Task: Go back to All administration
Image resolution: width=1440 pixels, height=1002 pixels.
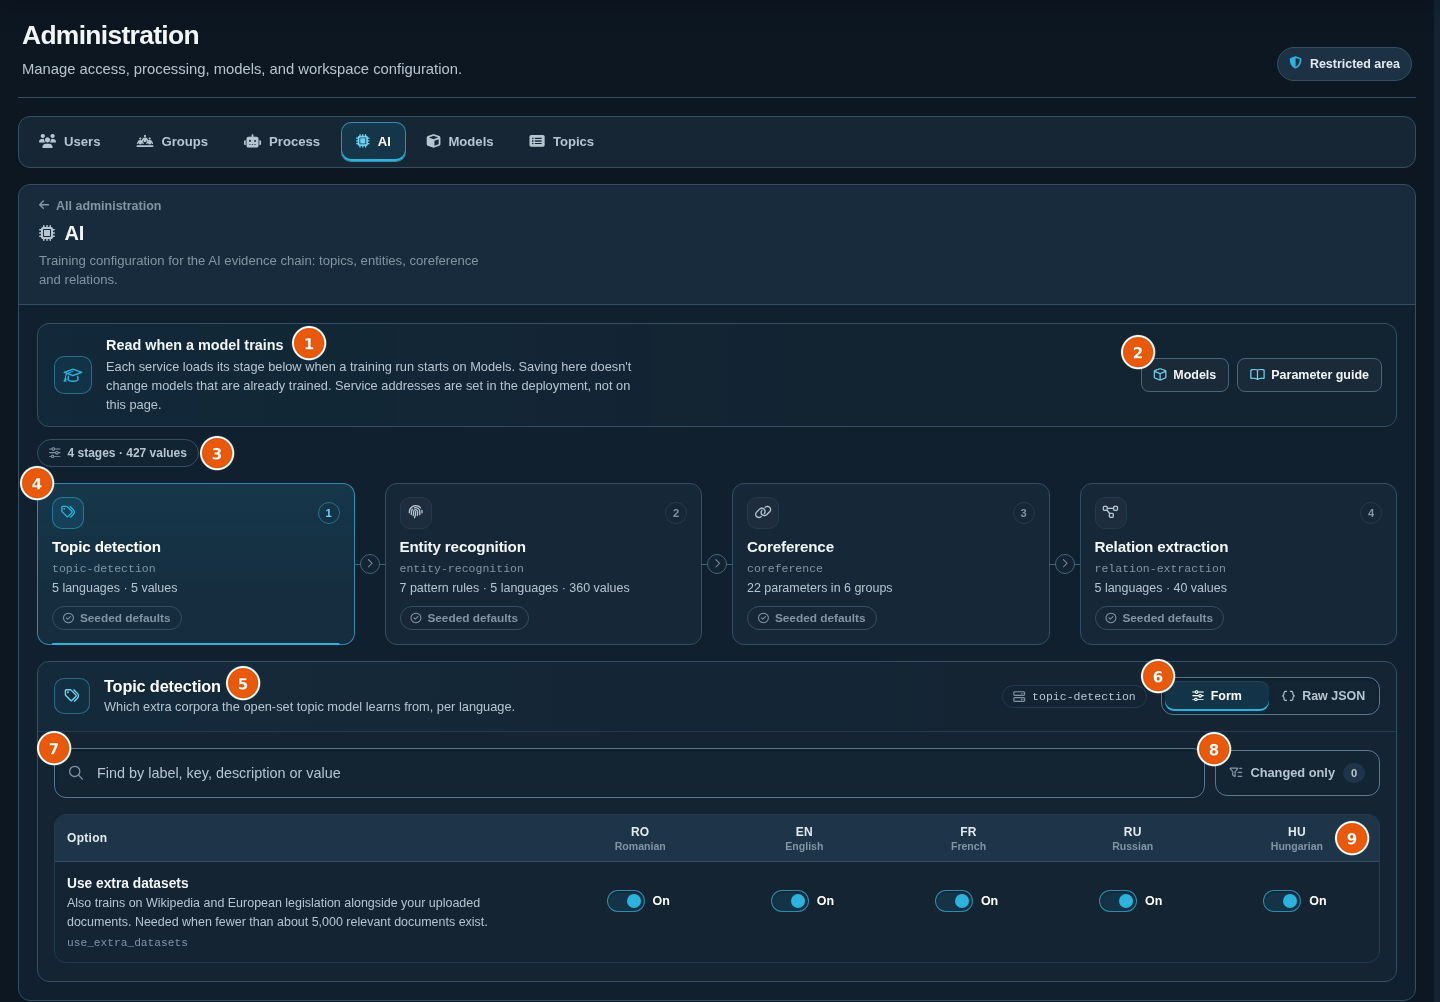Action: point(100,206)
